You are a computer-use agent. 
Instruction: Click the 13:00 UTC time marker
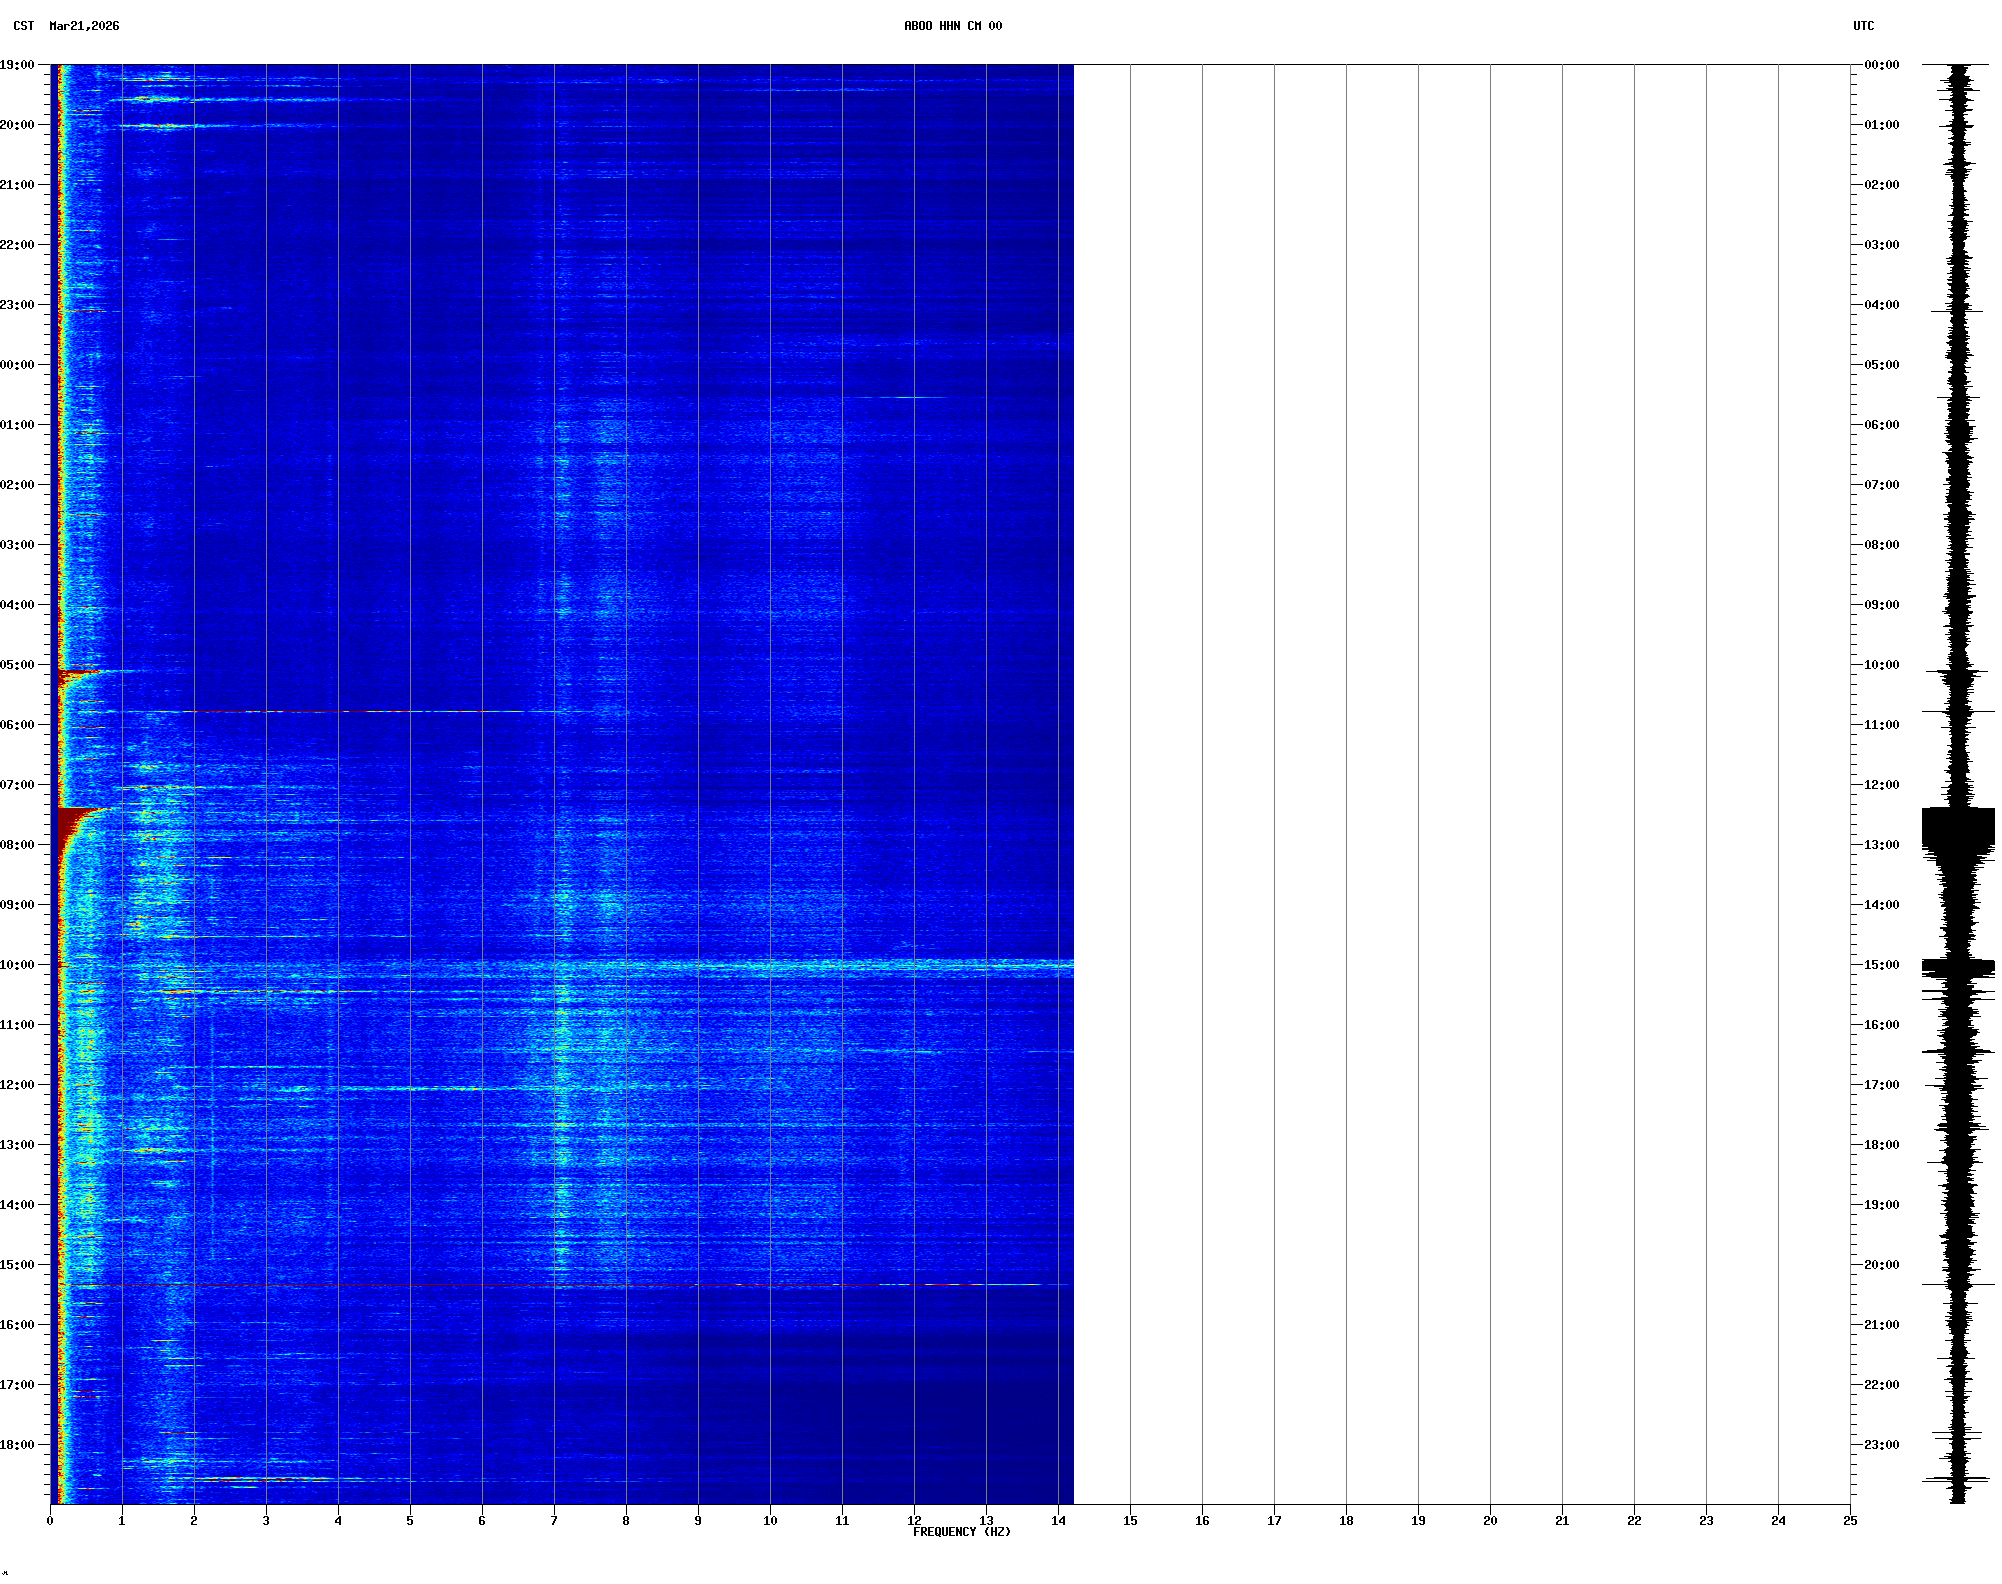coord(1881,845)
